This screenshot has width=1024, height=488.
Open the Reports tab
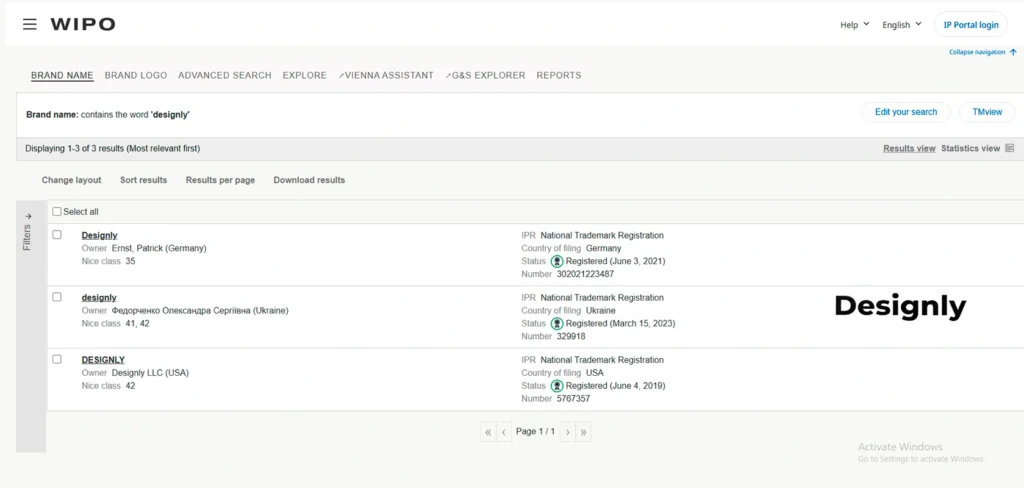coord(558,75)
